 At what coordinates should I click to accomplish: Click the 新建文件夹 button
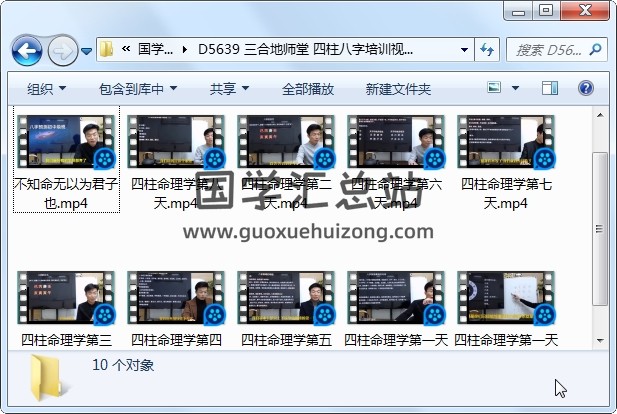pyautogui.click(x=398, y=88)
